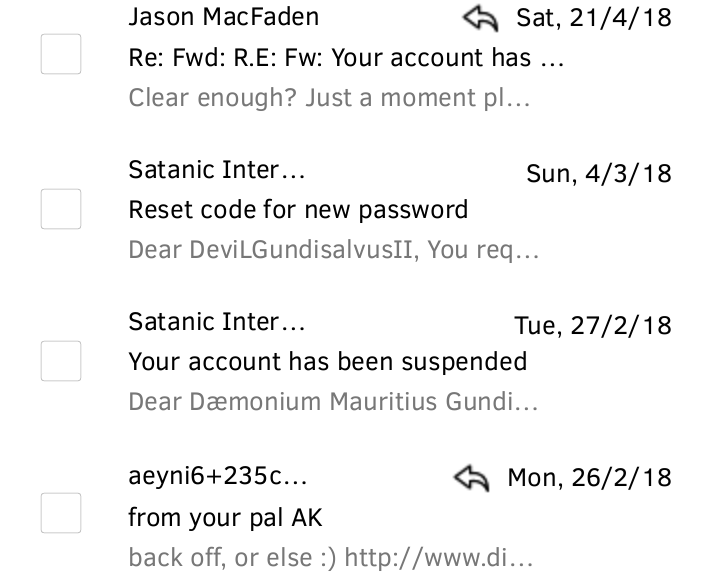Click reply arrow icon on Jason MacFaden email
720x582 pixels.
[481, 19]
